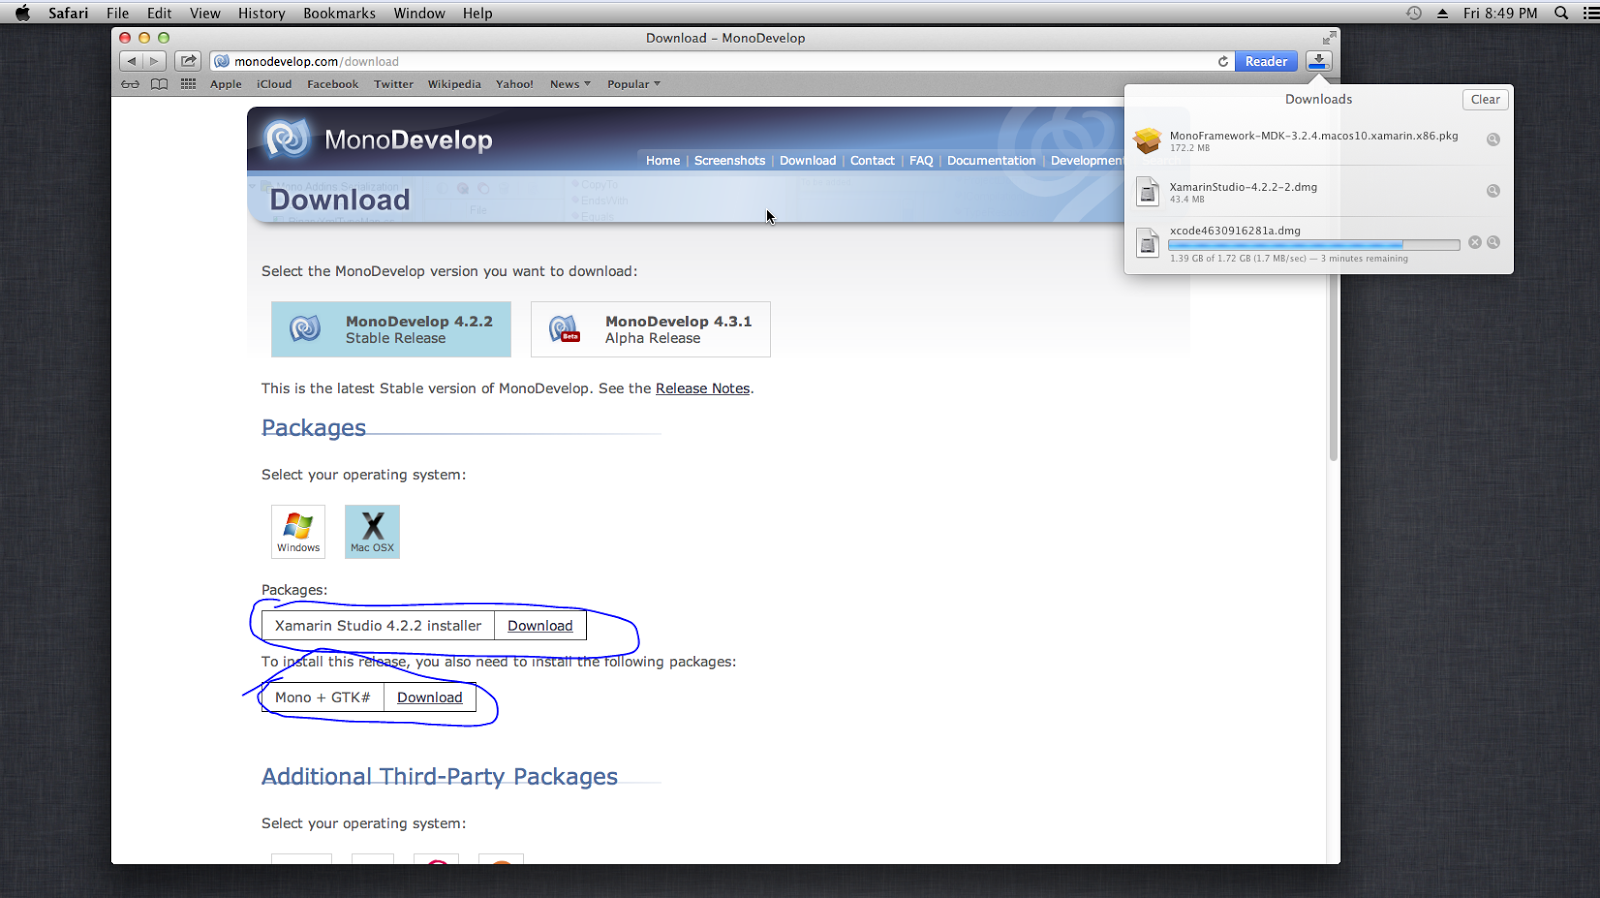The height and width of the screenshot is (898, 1600).
Task: Reveal XamarinStudio dmg in Finder
Action: tap(1493, 191)
